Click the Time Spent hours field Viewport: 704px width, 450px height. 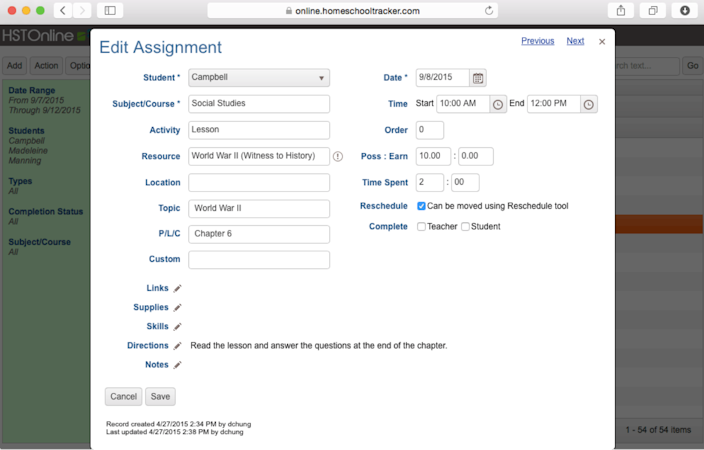[x=430, y=182]
